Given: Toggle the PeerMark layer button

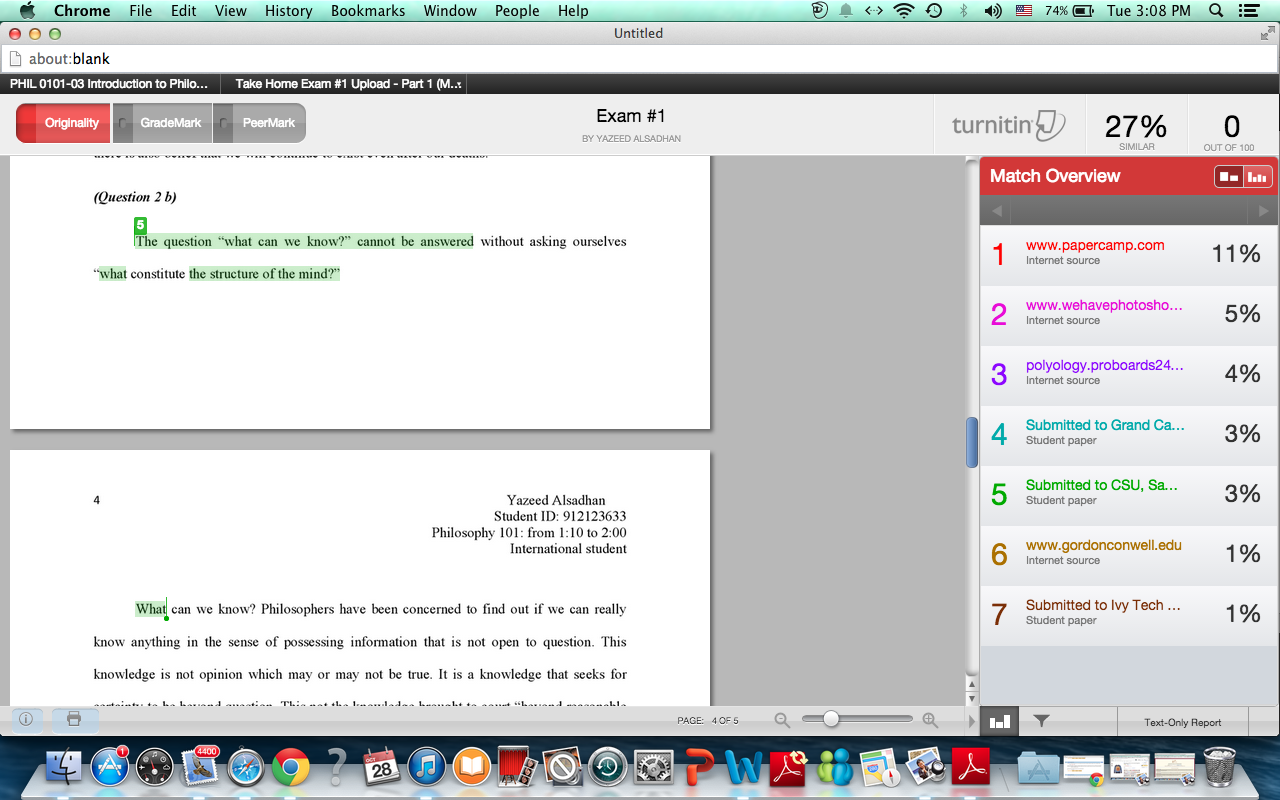Looking at the screenshot, I should (259, 123).
